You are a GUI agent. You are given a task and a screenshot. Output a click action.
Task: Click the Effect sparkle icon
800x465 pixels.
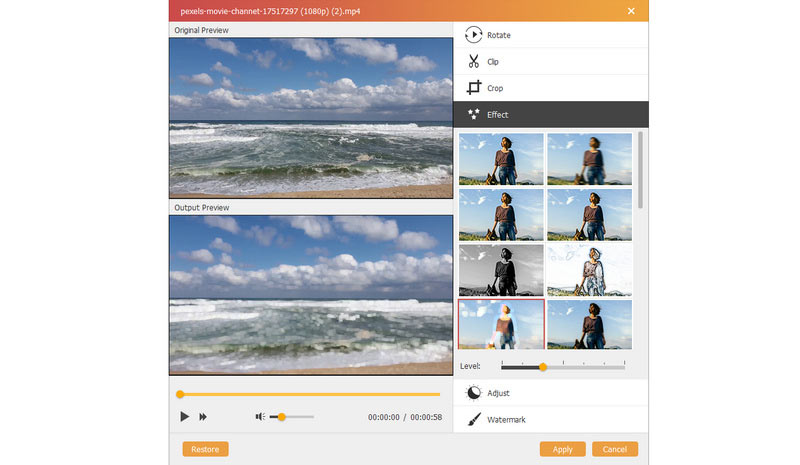click(474, 114)
